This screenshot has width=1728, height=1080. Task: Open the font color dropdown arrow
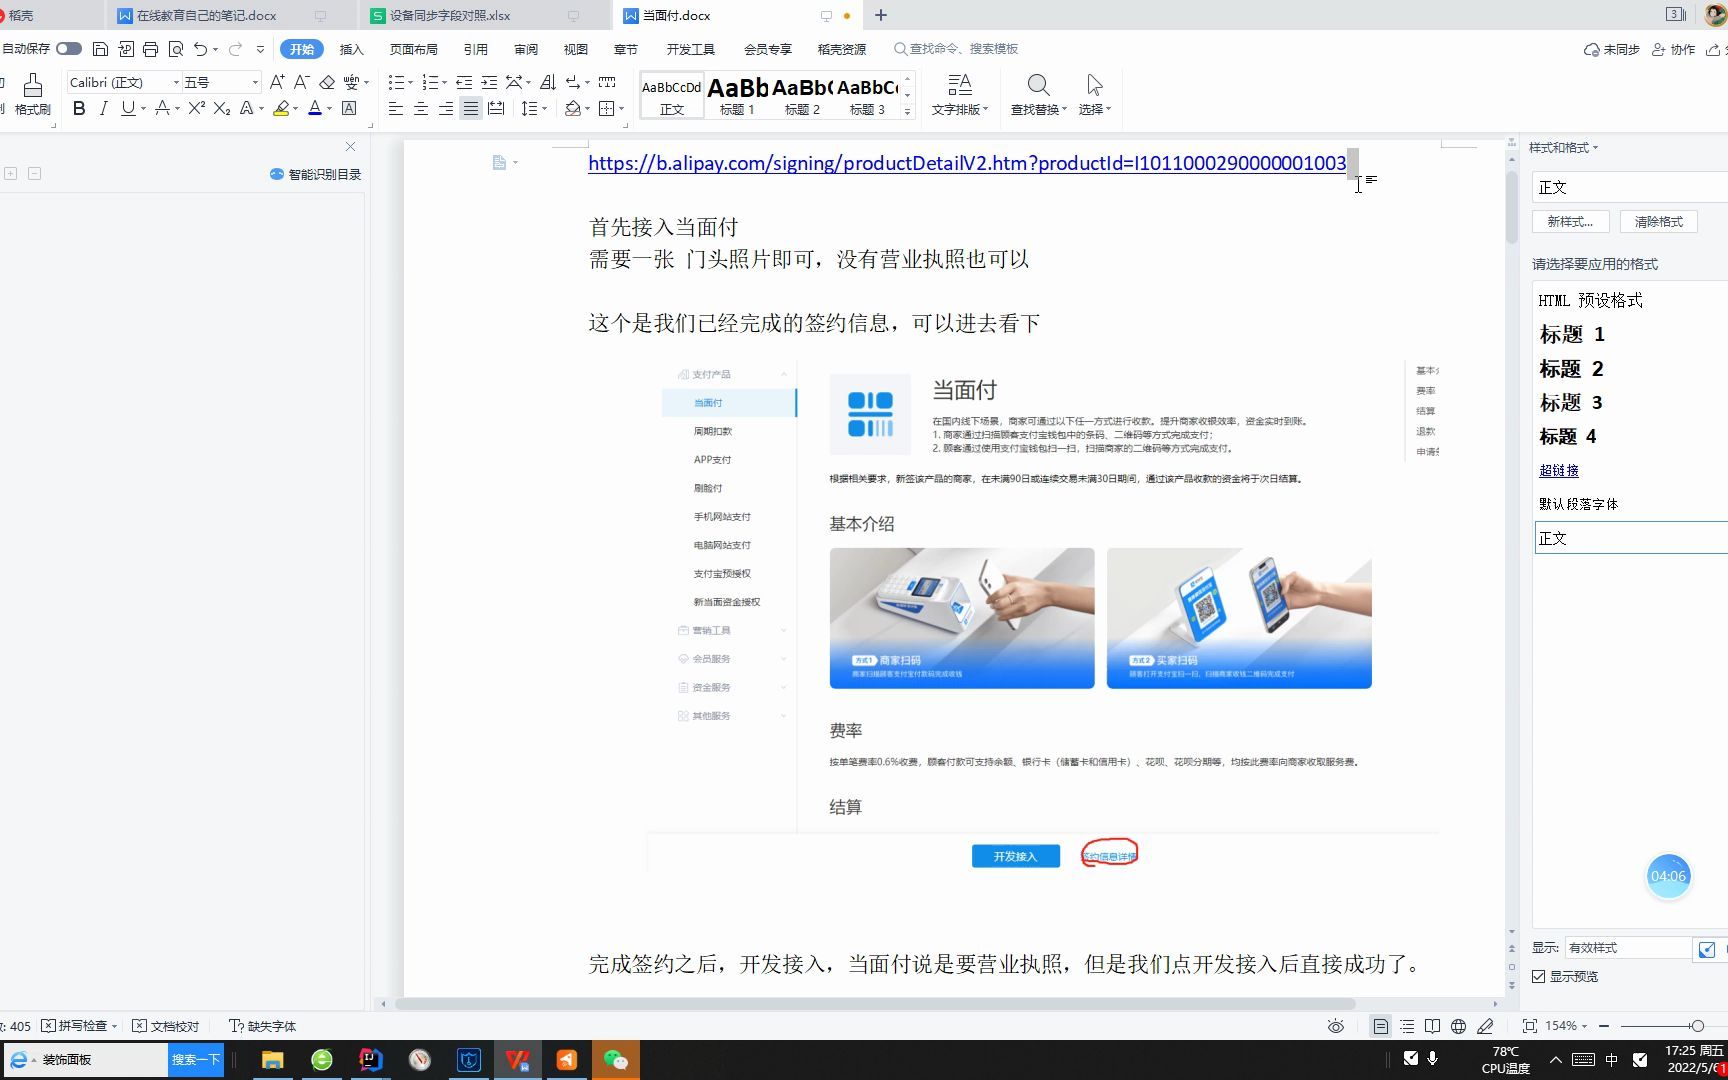329,108
